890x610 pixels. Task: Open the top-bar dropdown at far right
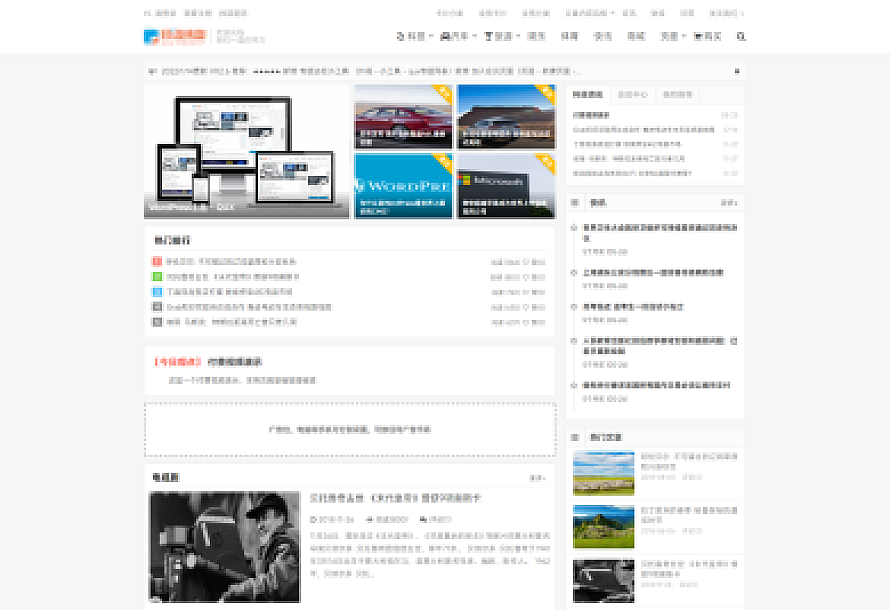pos(726,13)
